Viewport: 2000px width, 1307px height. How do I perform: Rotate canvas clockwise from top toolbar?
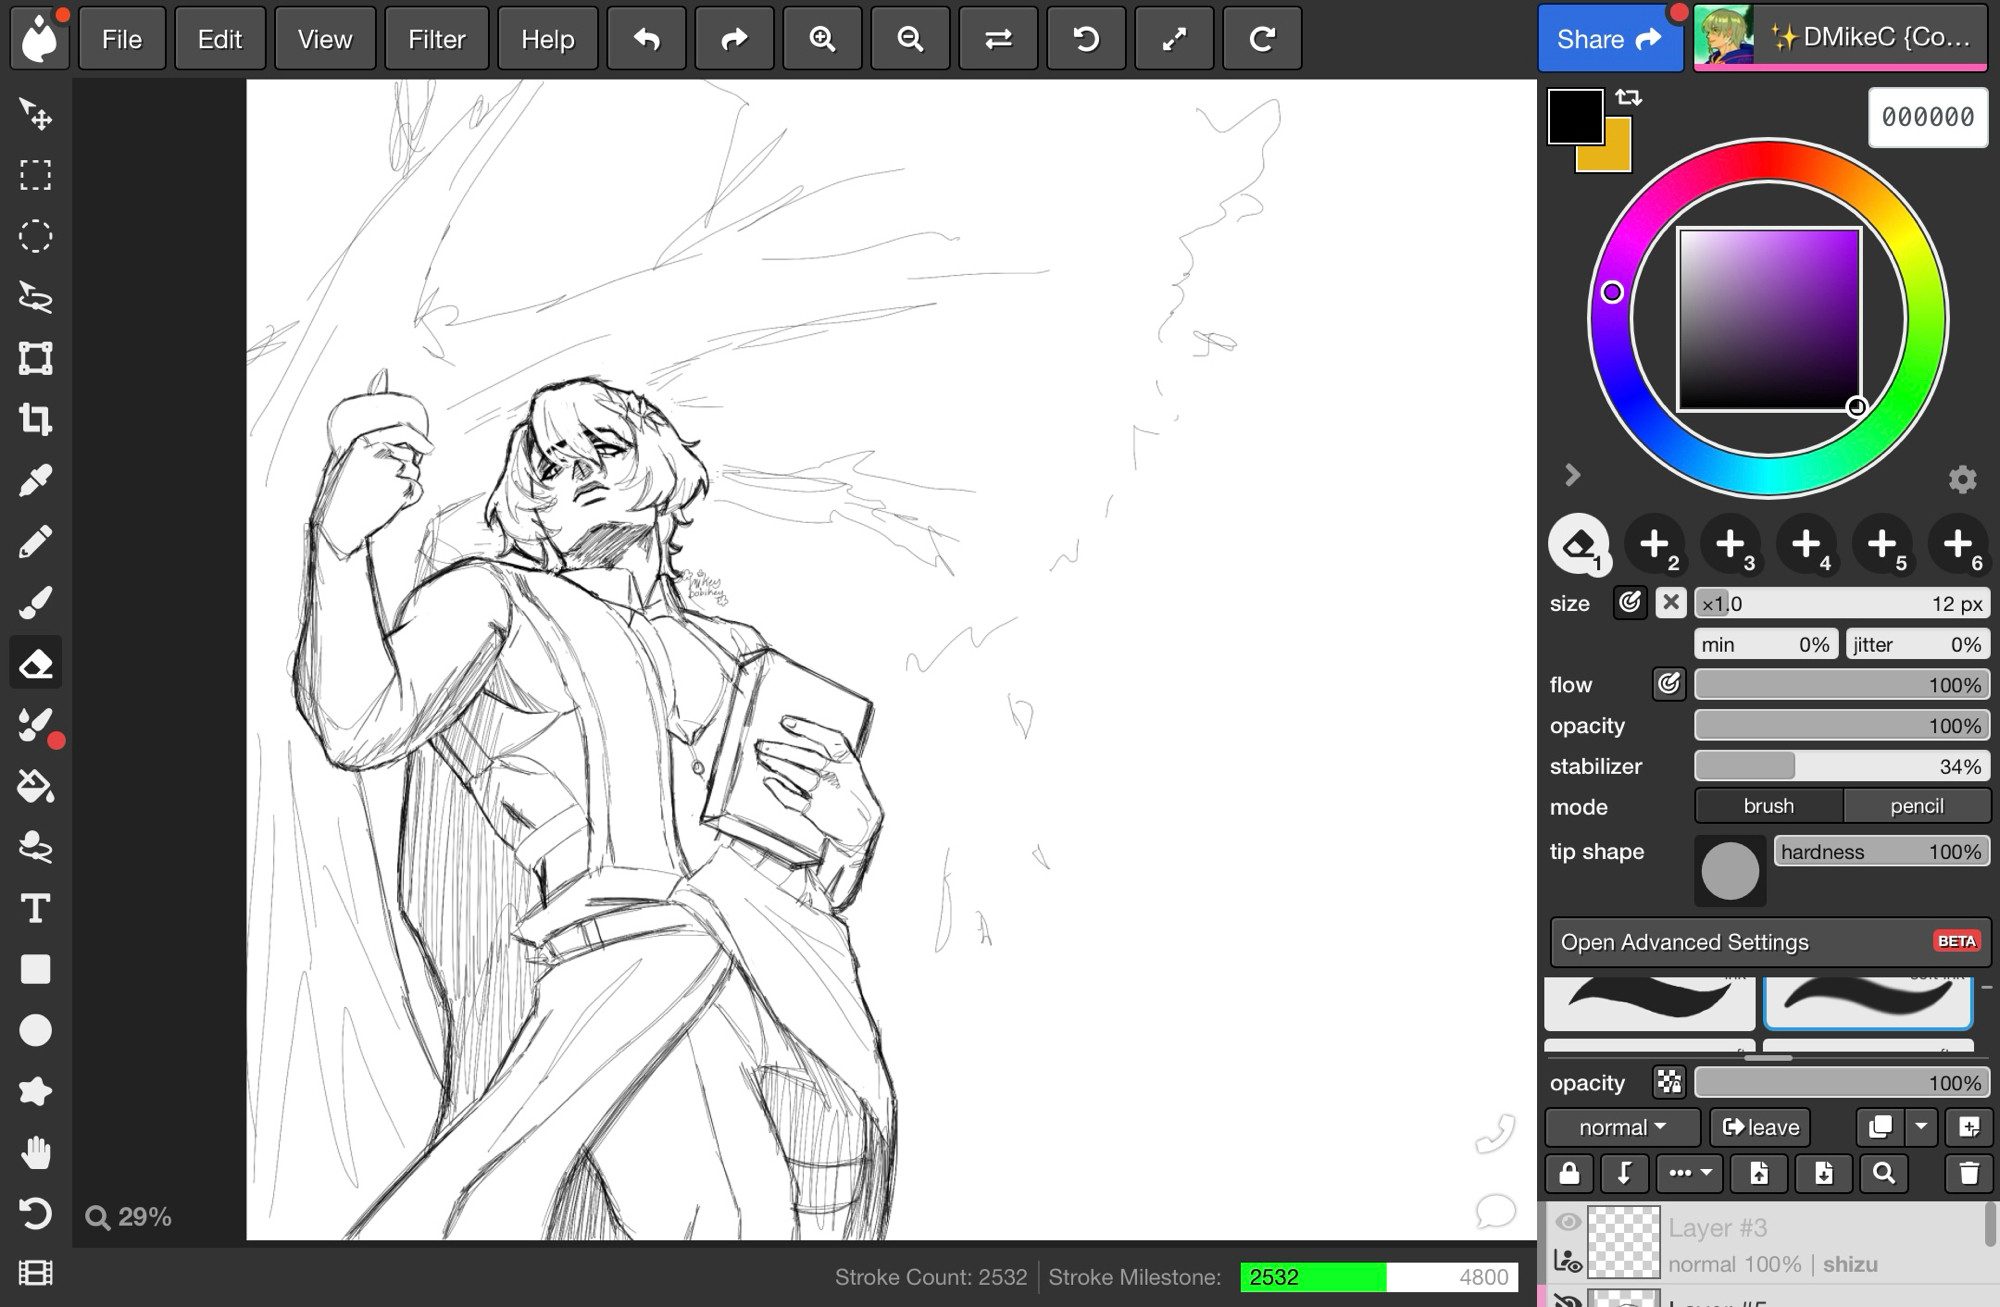1263,39
